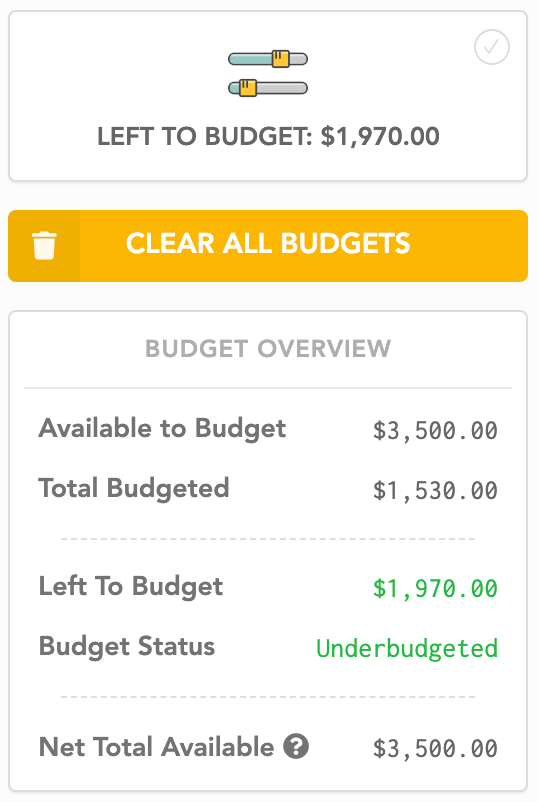Click the Available to Budget label
This screenshot has height=802, width=538.
tap(162, 429)
